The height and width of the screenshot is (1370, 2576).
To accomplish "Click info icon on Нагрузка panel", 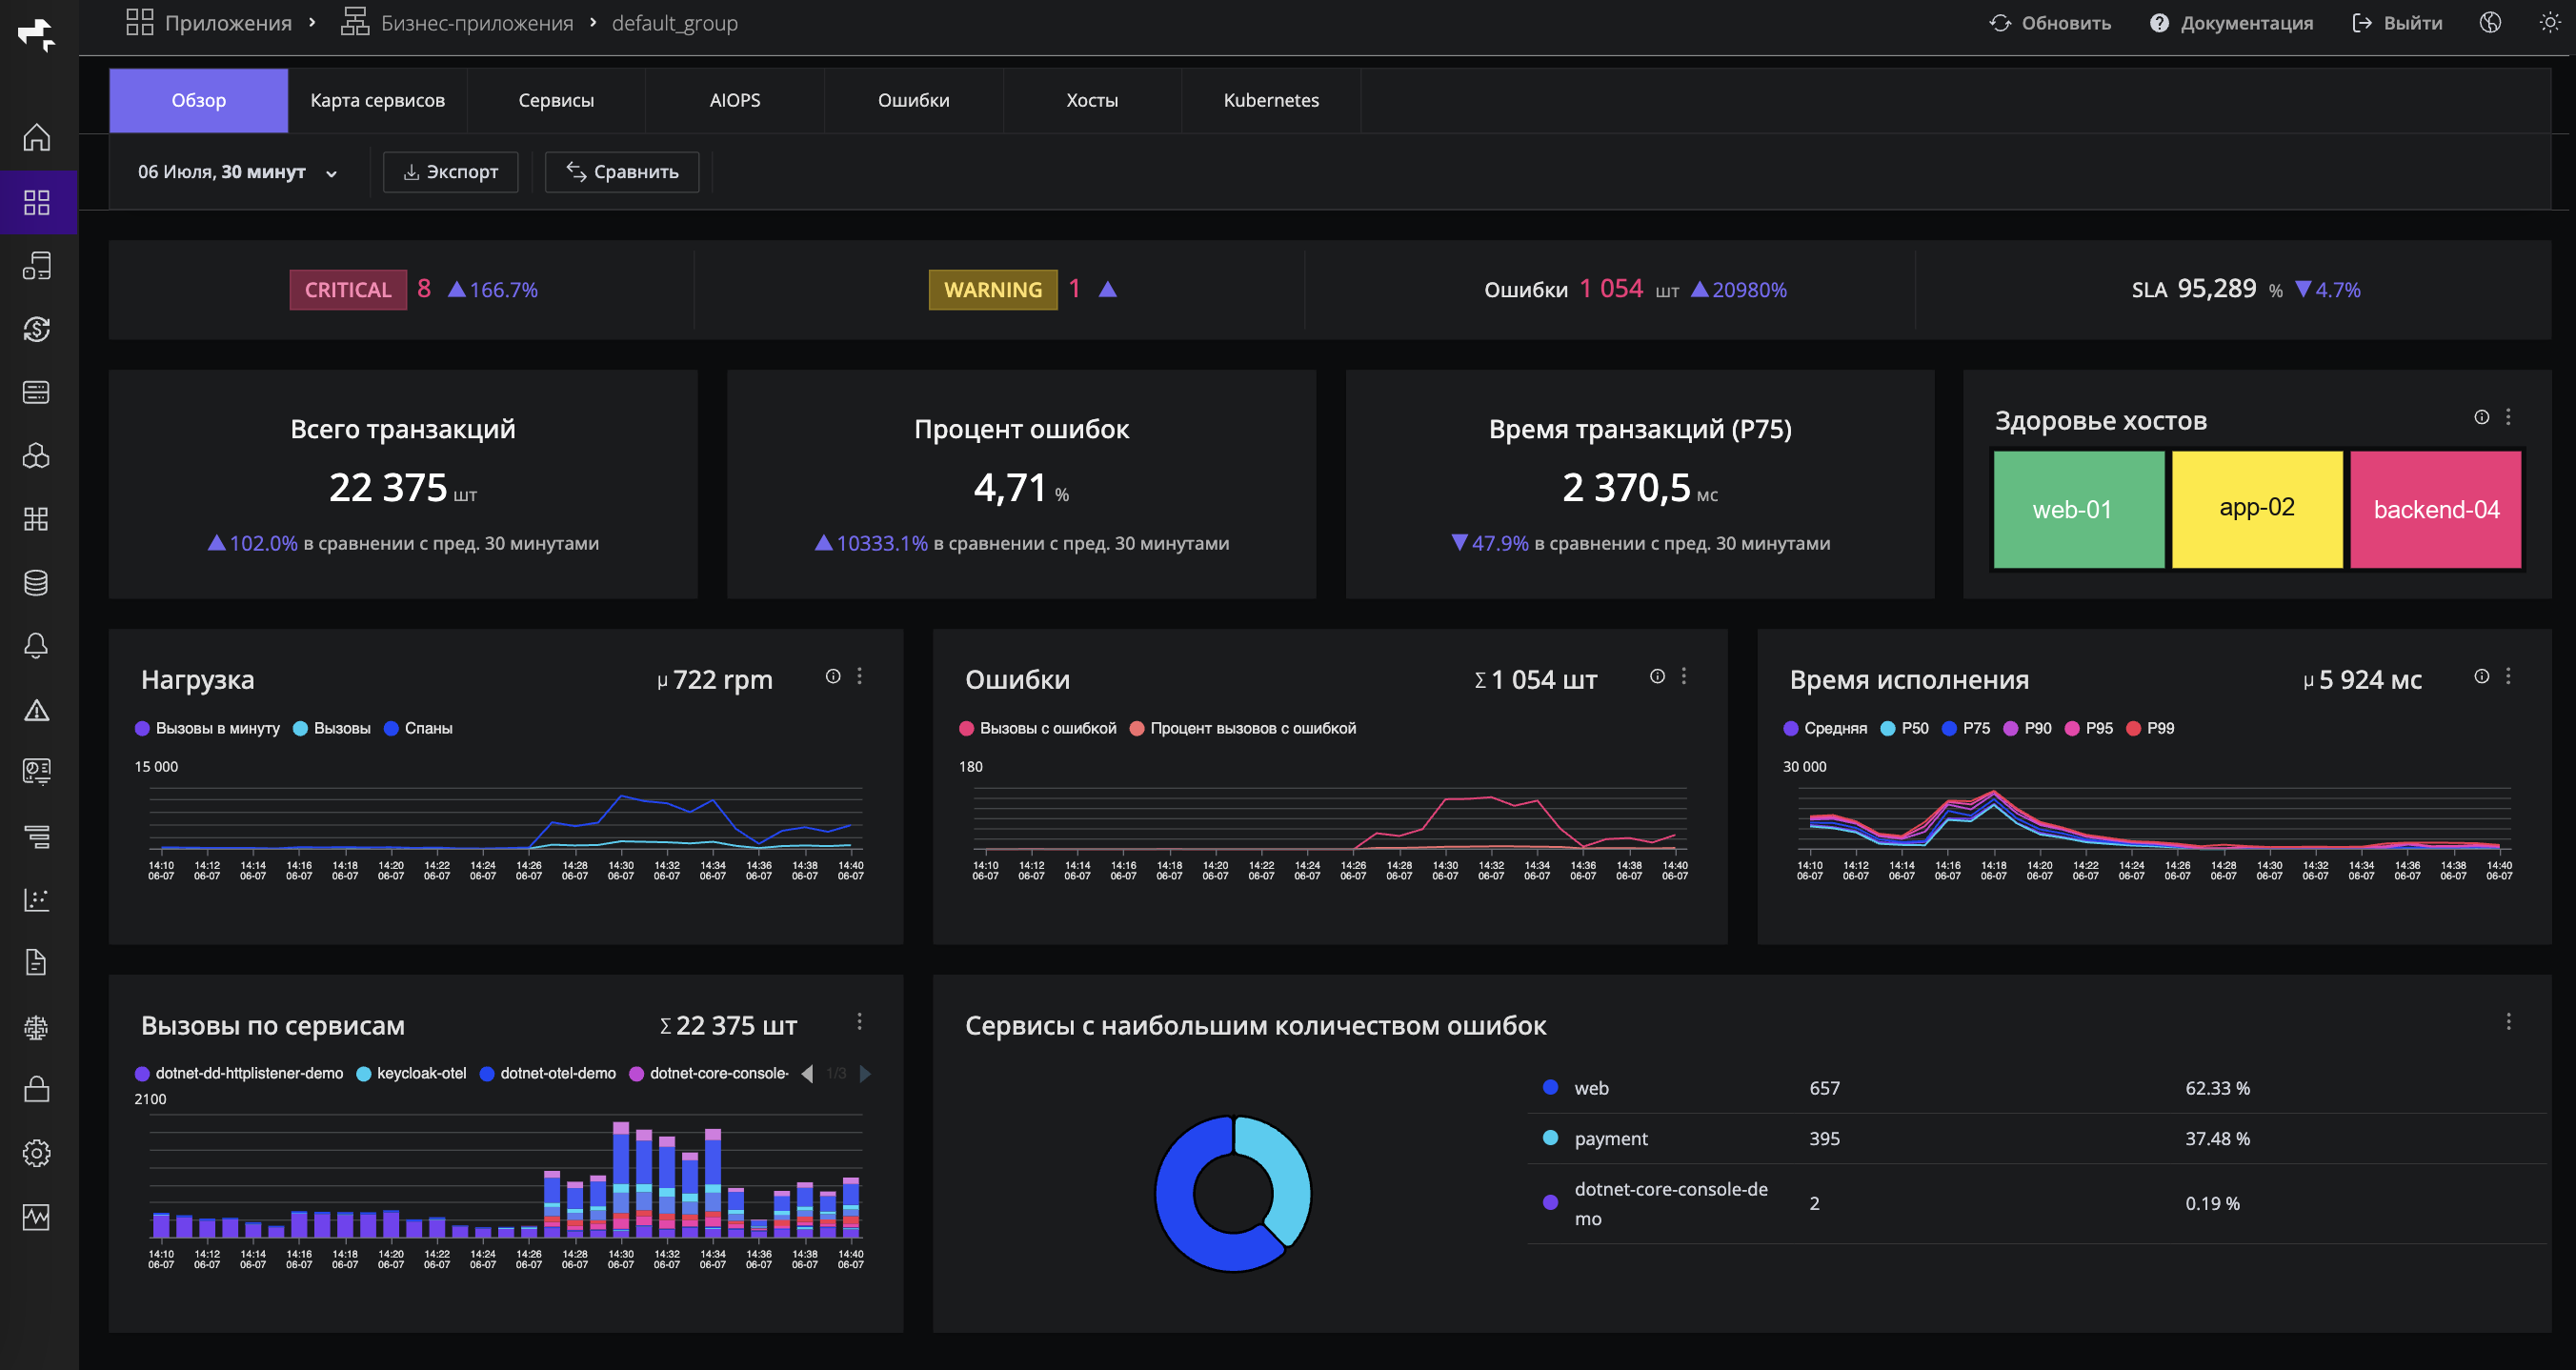I will click(x=833, y=676).
